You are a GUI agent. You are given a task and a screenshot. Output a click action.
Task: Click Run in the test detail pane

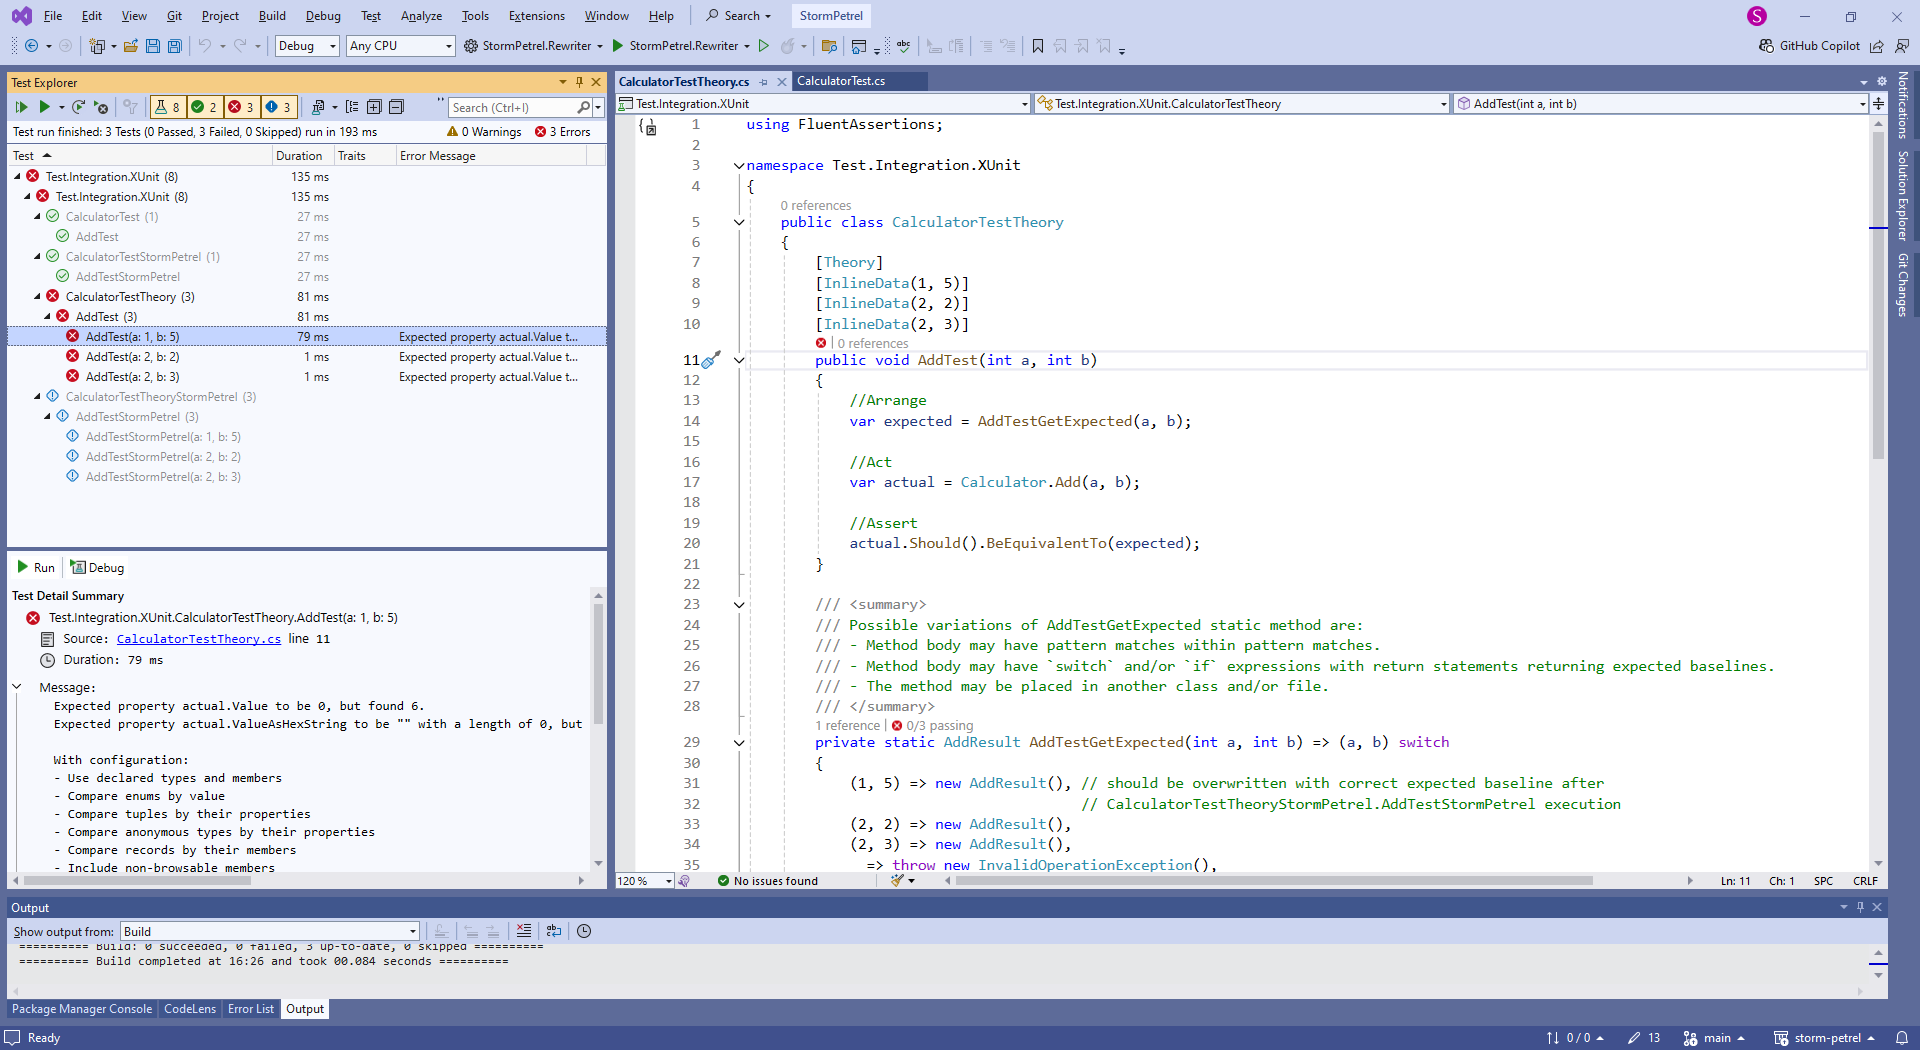(x=36, y=568)
